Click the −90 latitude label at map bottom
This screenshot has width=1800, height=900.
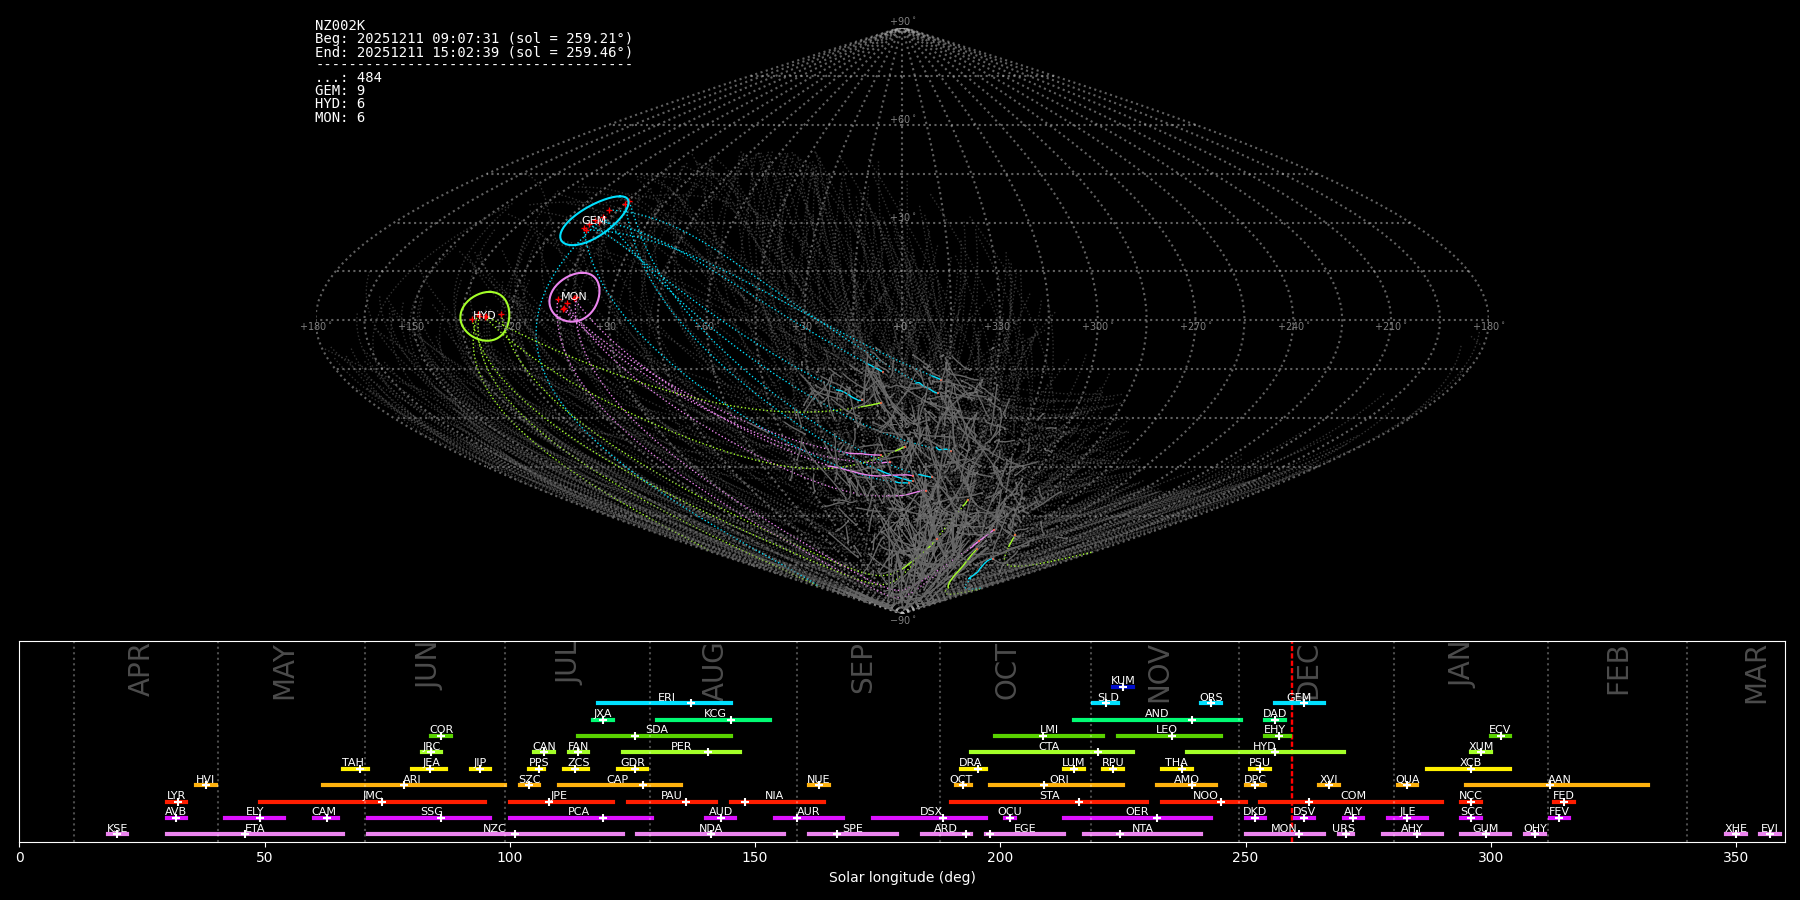(901, 620)
